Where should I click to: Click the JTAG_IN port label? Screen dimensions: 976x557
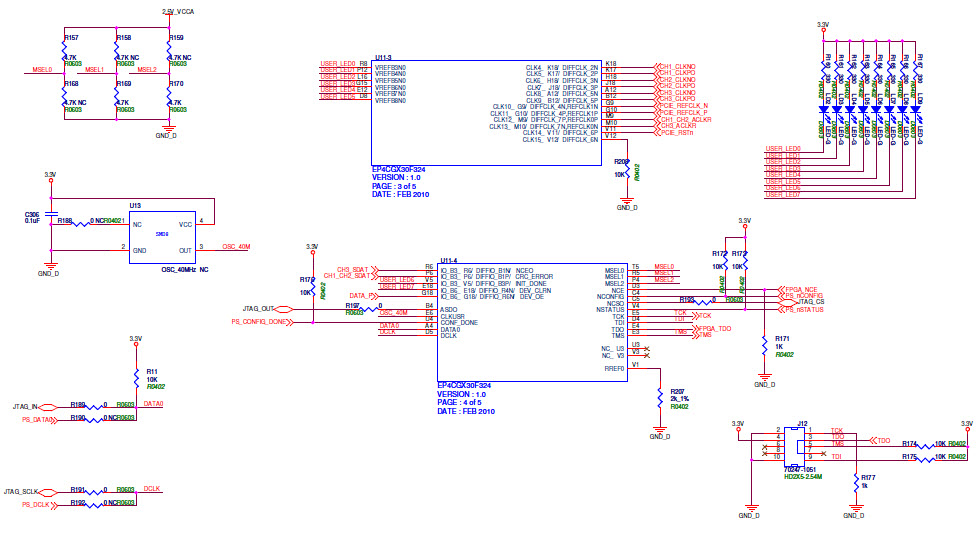tap(25, 407)
